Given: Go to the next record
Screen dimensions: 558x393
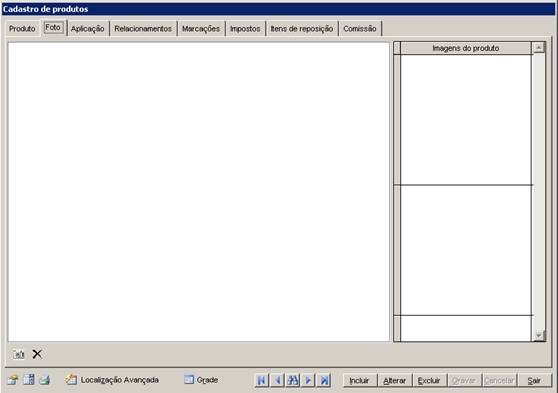Looking at the screenshot, I should (x=308, y=381).
